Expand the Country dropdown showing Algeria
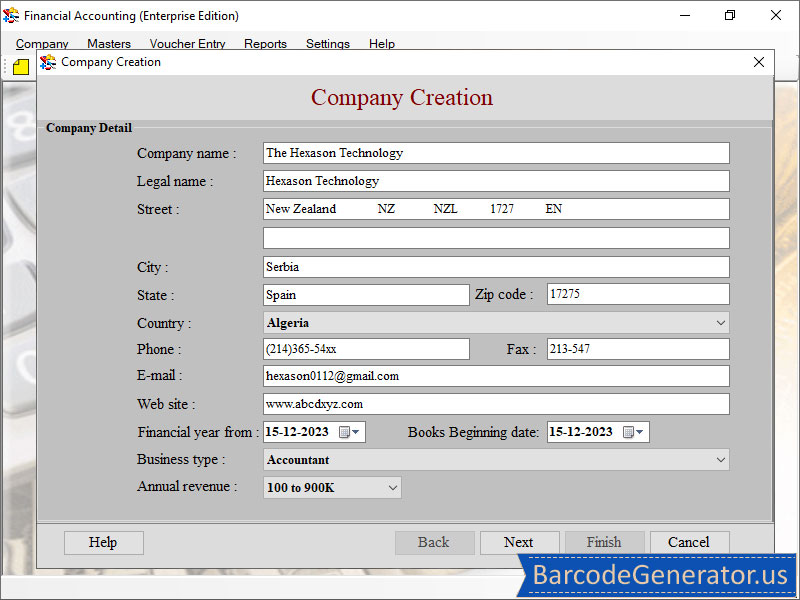 coord(718,322)
